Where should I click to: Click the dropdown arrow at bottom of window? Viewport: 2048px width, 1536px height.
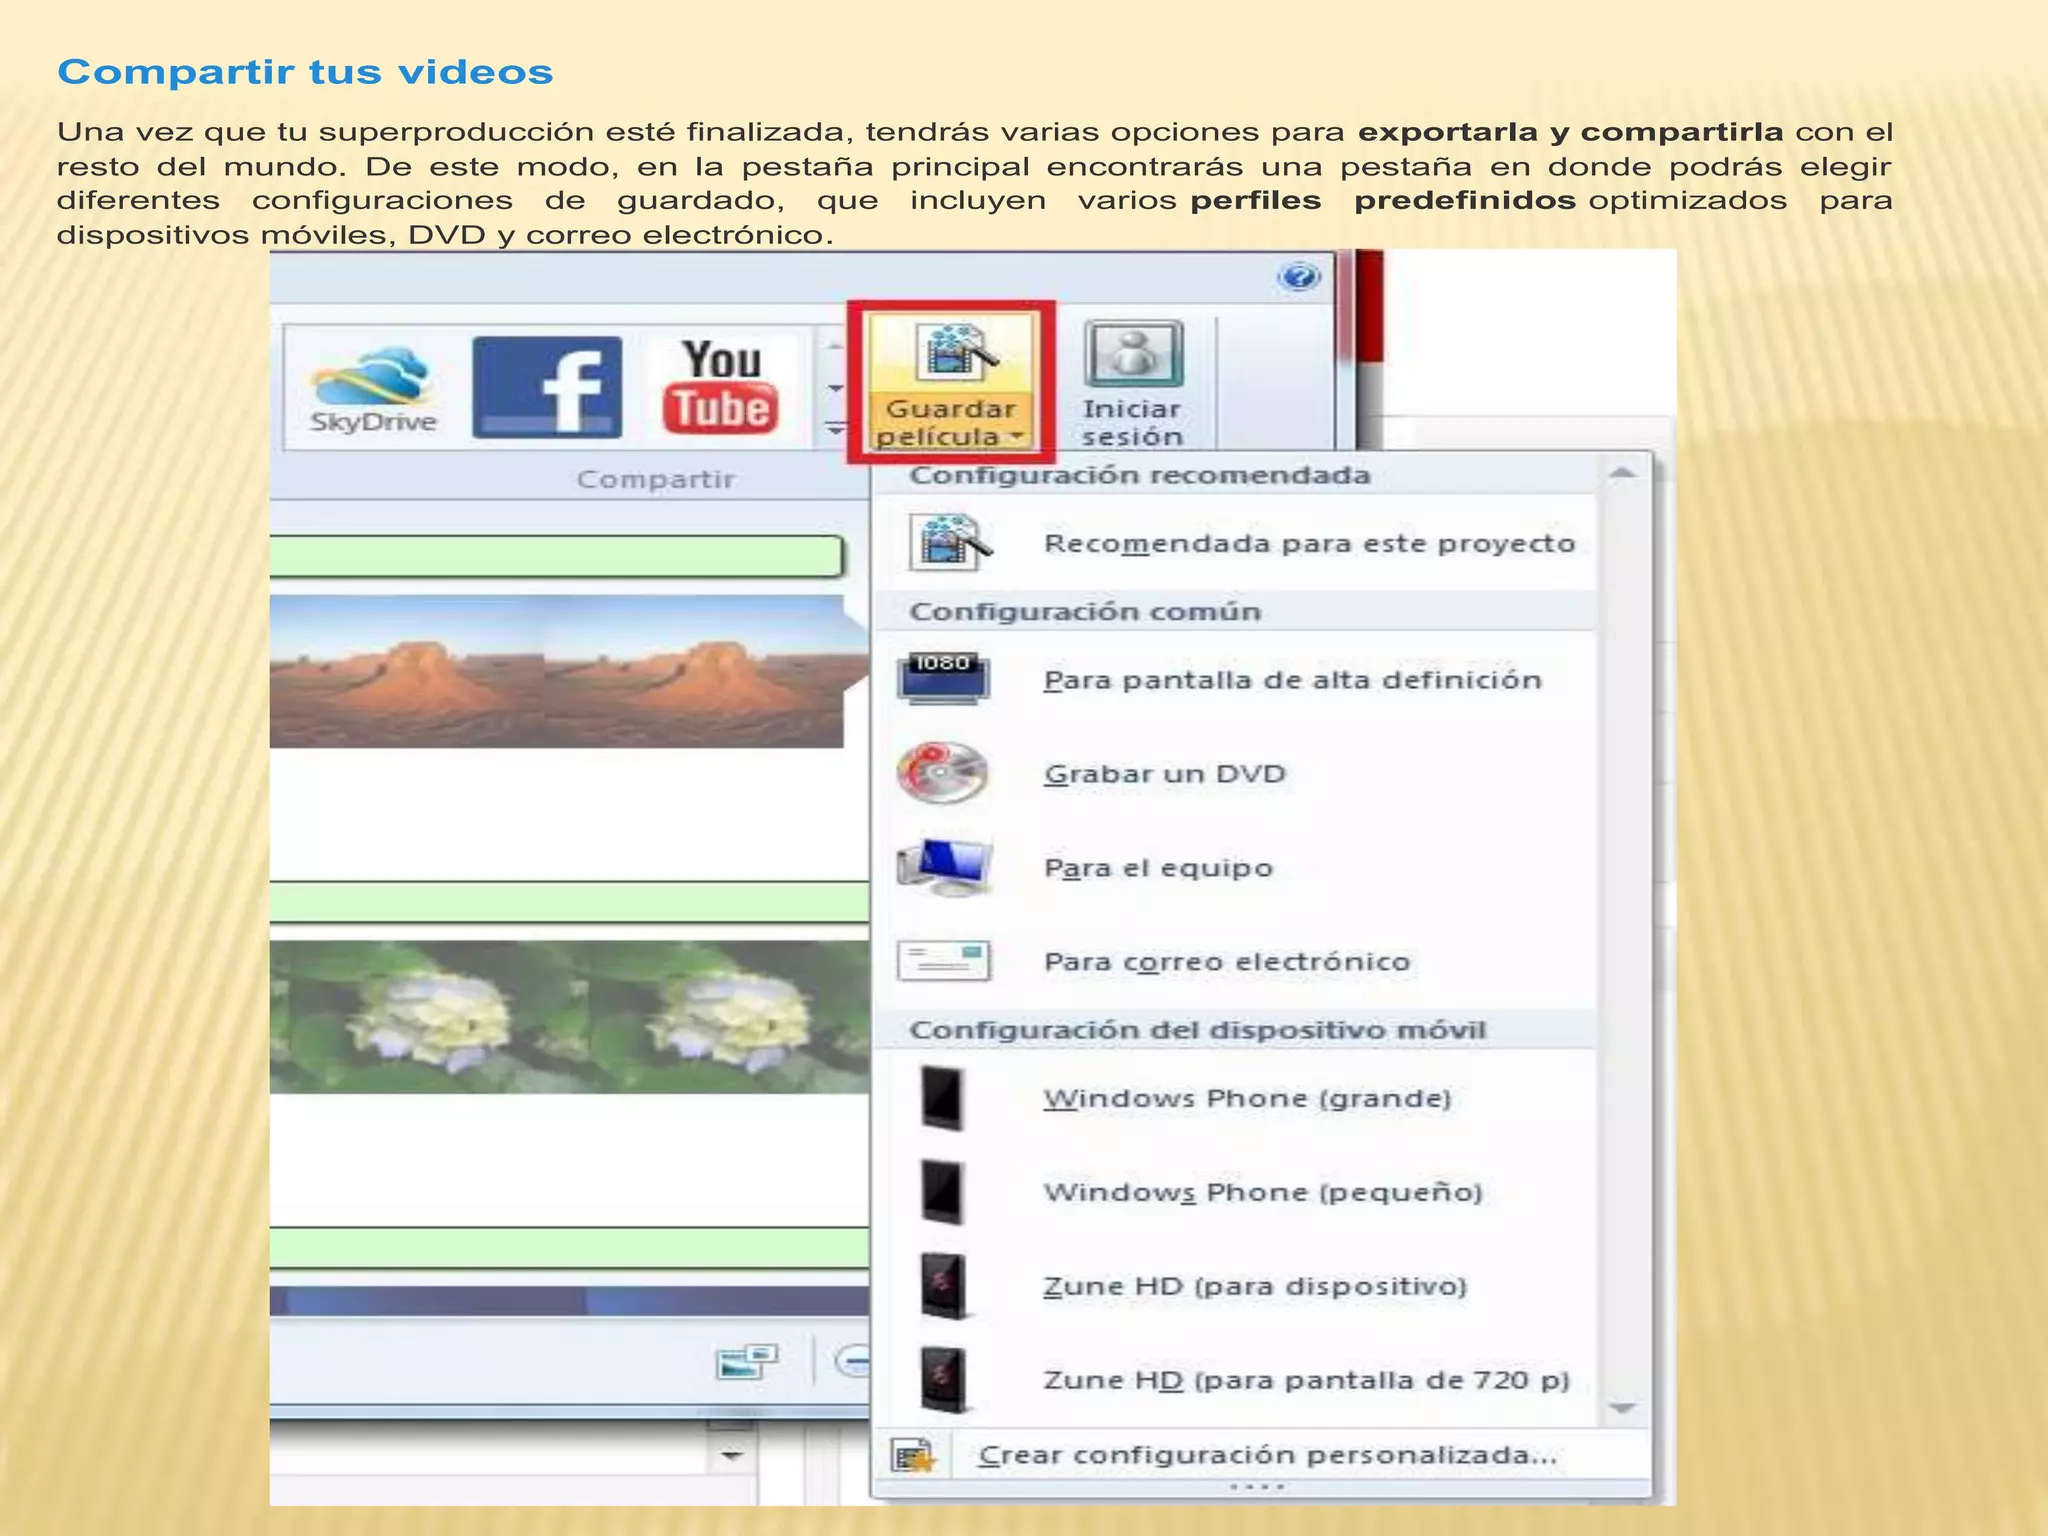[732, 1455]
